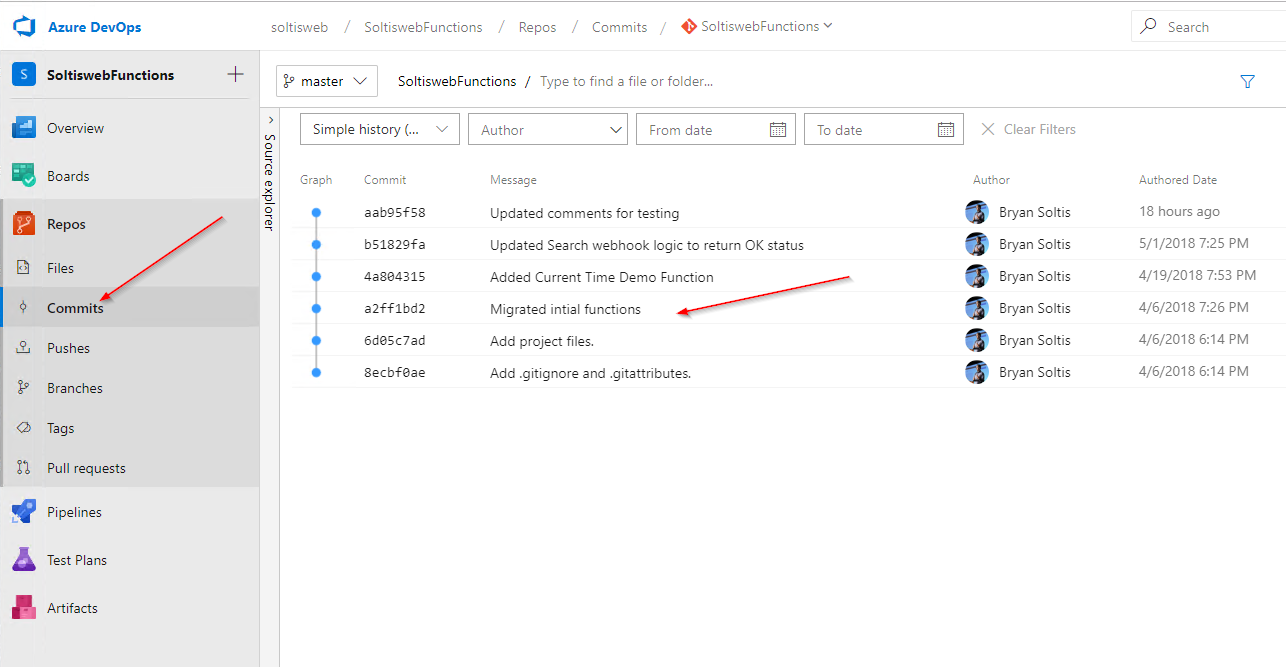The width and height of the screenshot is (1286, 667).
Task: Open the Simple history dropdown
Action: point(380,130)
